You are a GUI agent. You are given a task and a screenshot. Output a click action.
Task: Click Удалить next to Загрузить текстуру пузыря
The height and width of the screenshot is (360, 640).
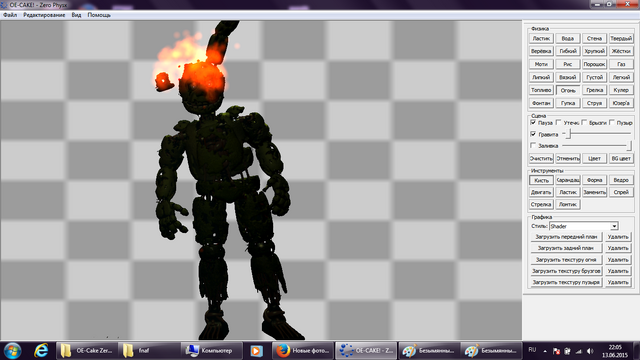618,282
